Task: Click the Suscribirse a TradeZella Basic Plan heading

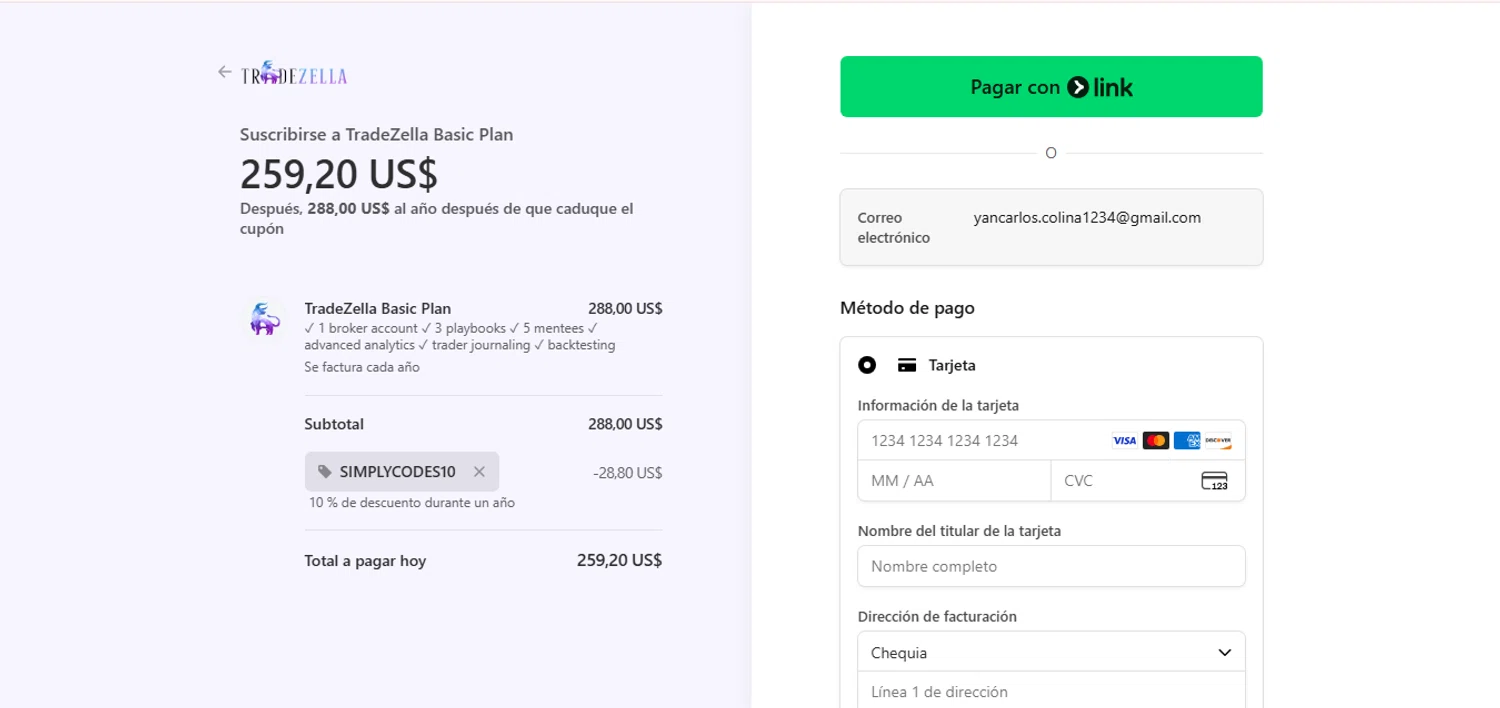Action: point(376,134)
